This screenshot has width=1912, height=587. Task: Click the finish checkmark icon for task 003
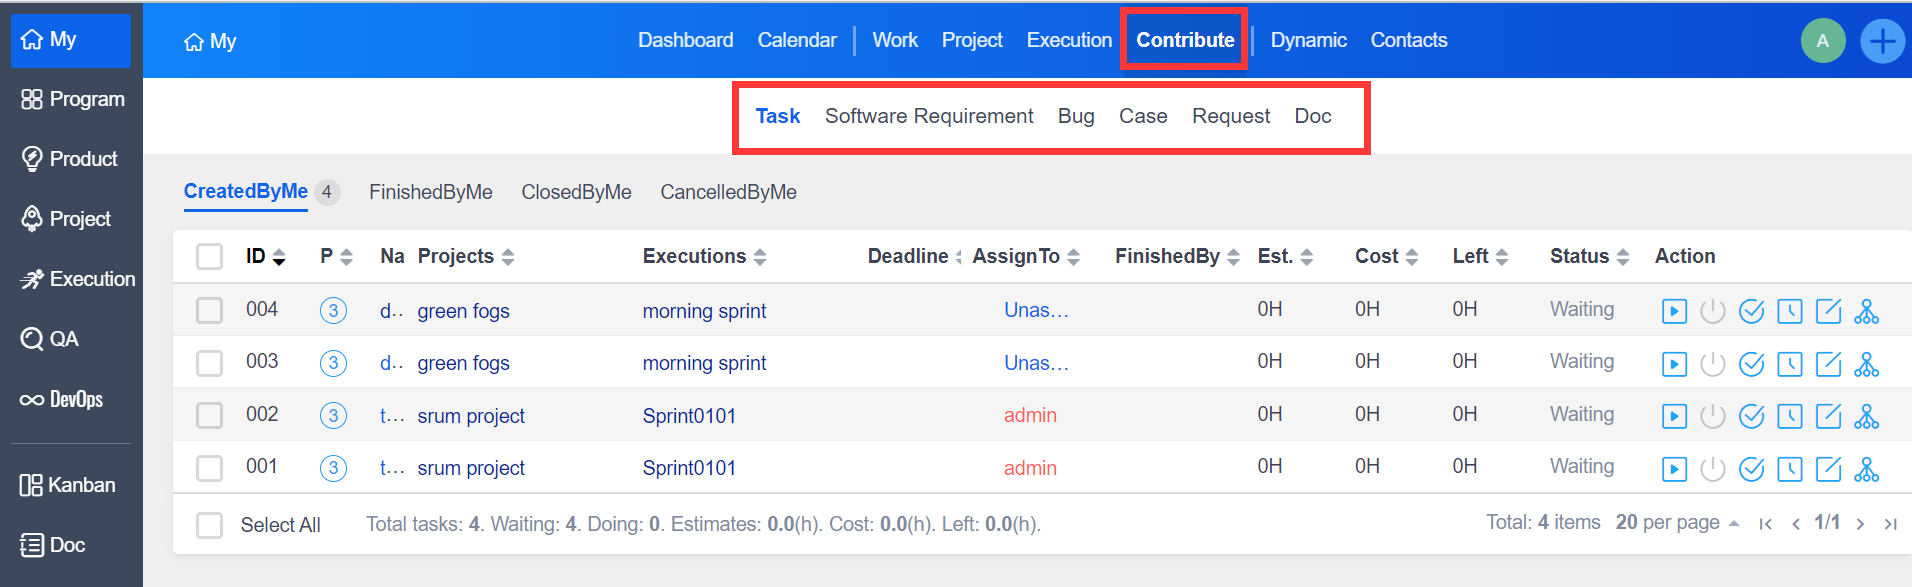1751,364
